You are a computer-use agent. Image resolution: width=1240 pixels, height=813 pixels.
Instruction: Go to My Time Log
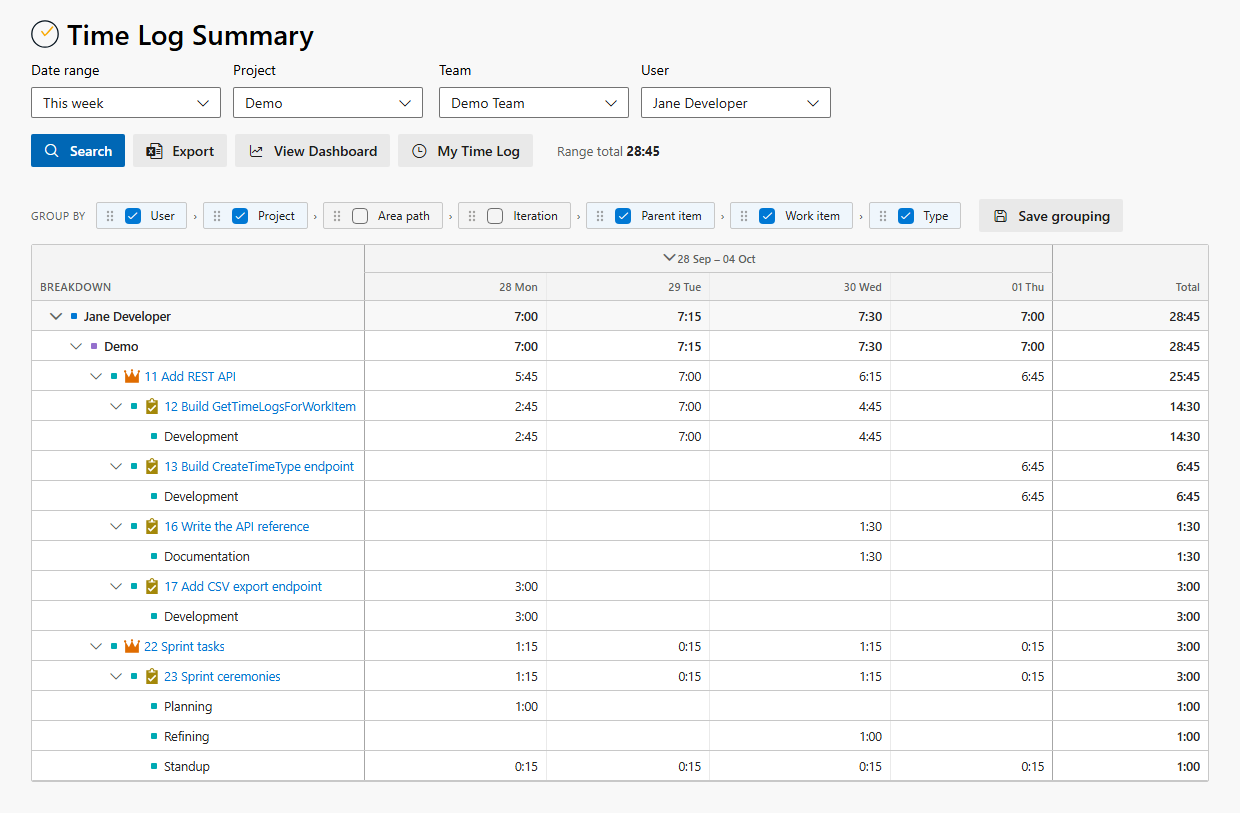tap(466, 151)
